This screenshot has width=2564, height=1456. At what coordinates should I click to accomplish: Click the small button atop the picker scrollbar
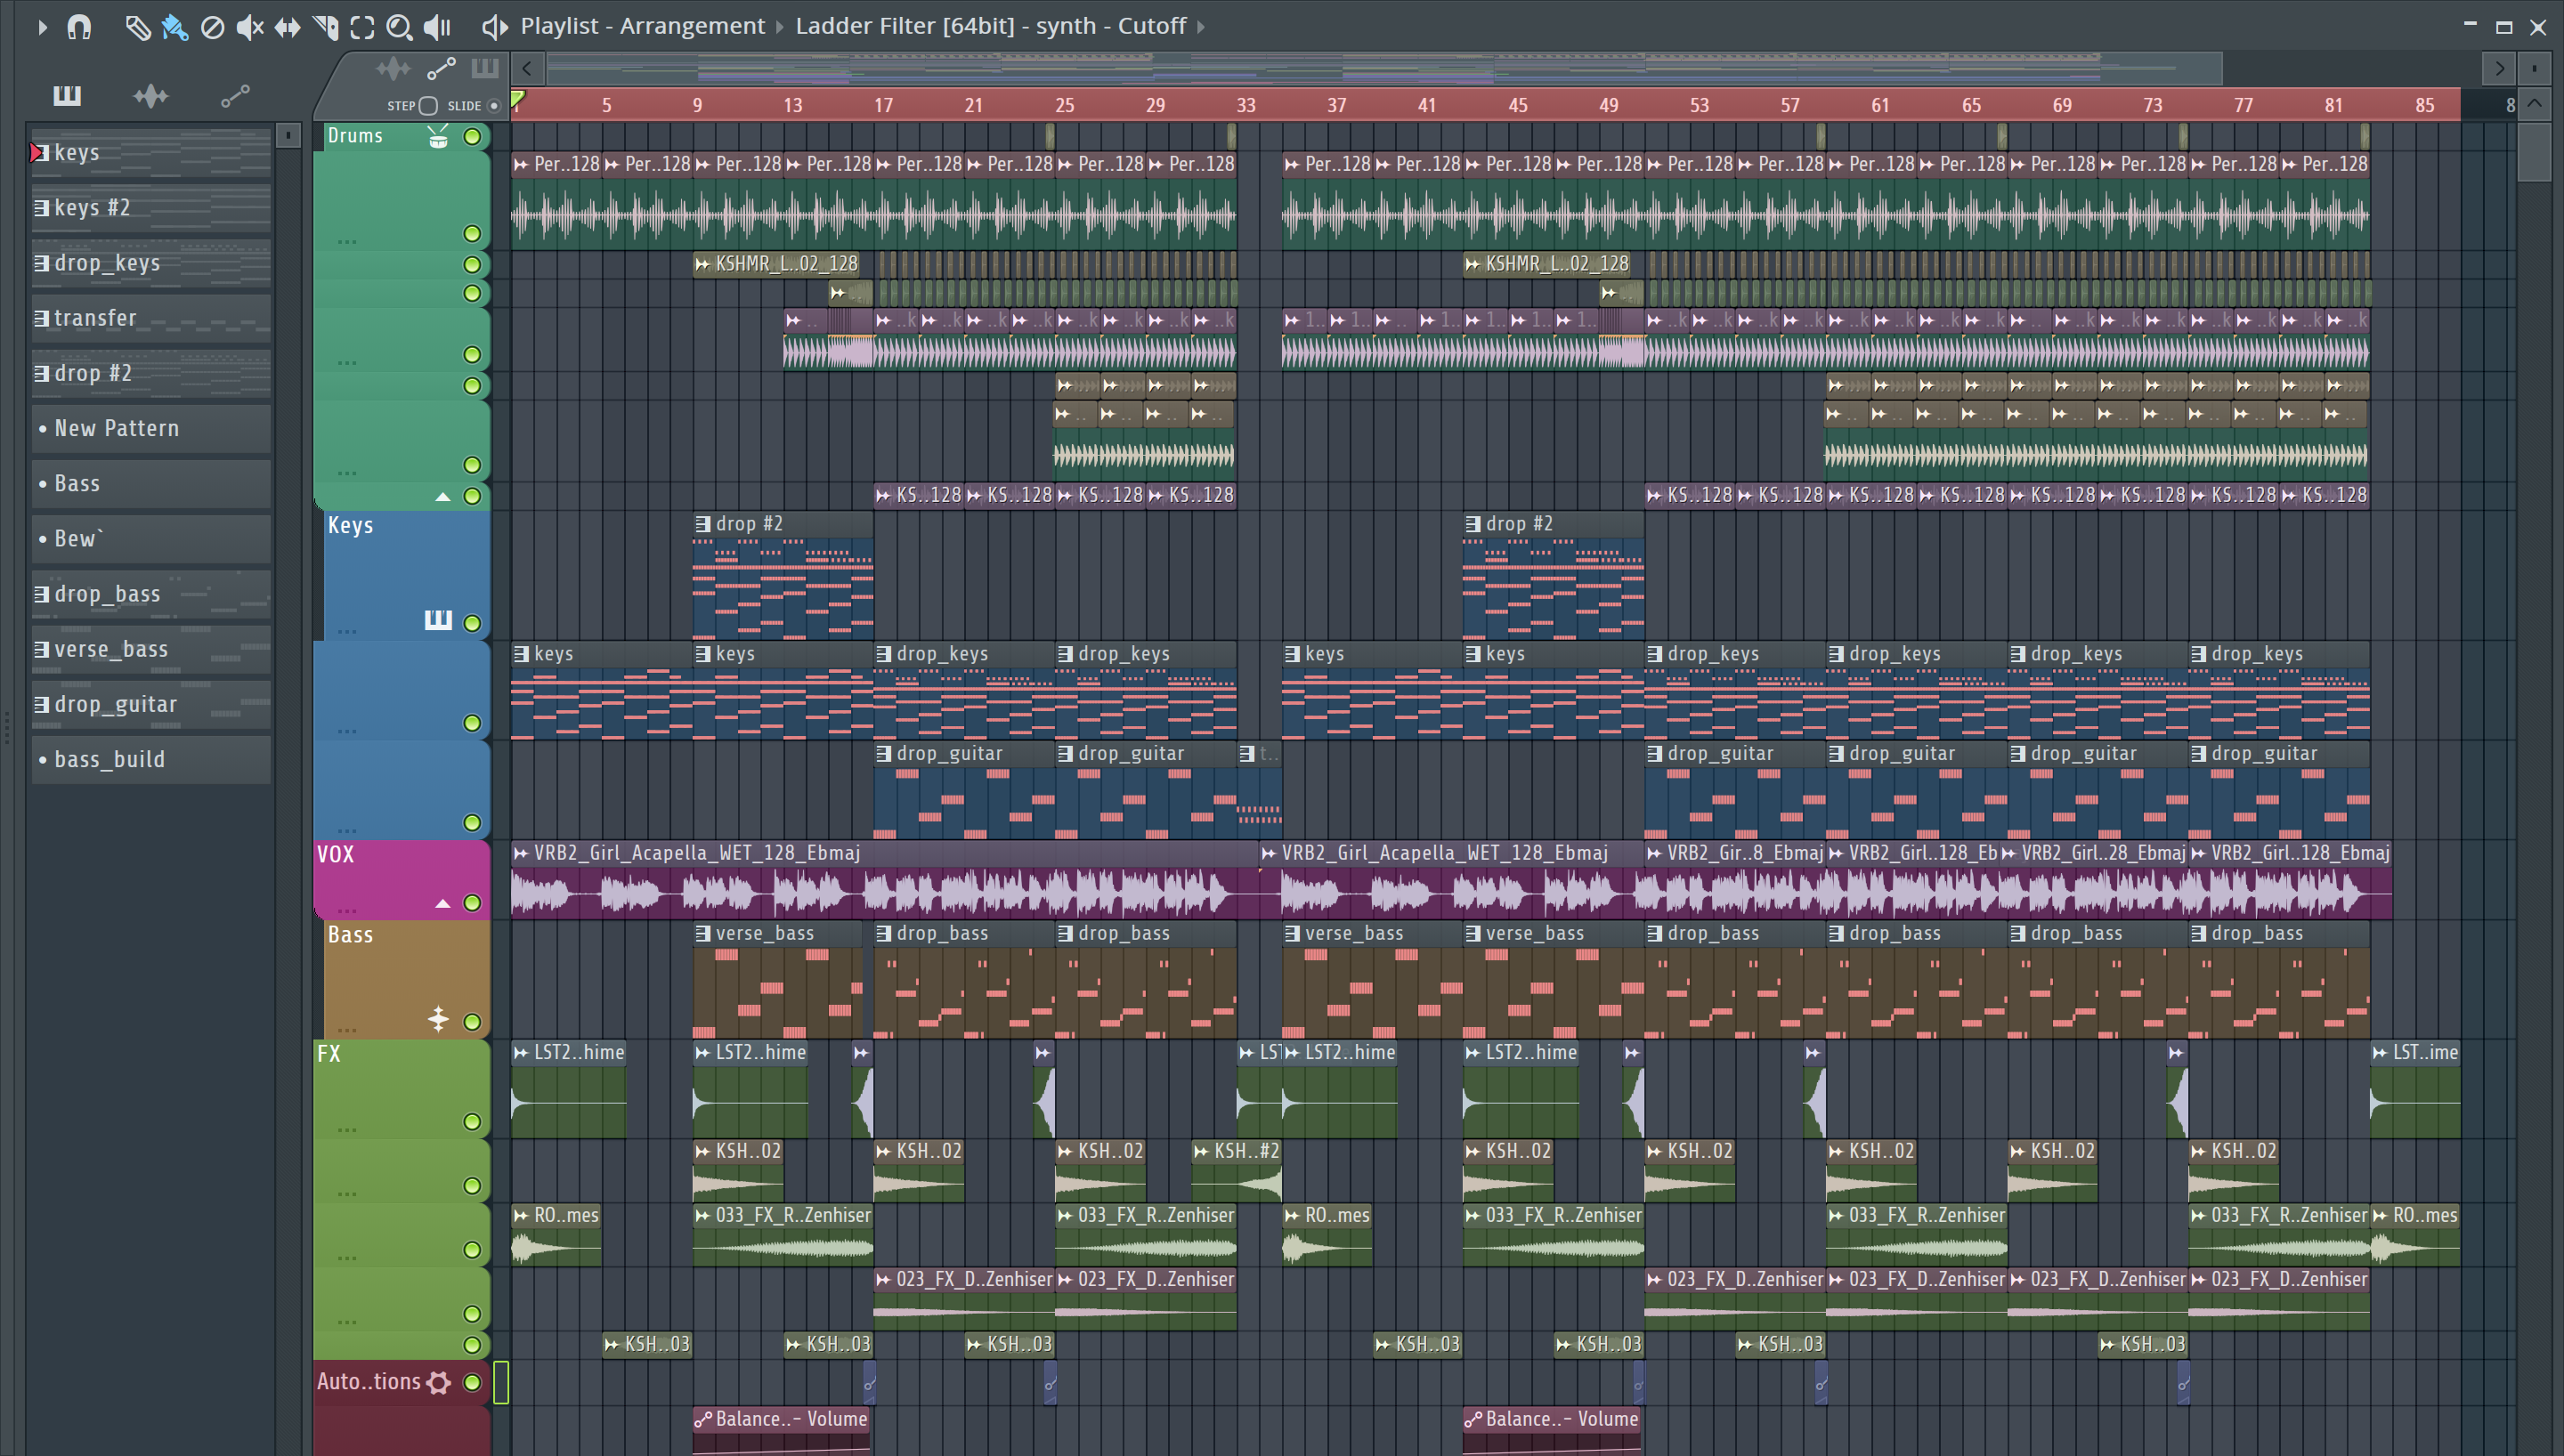click(288, 135)
